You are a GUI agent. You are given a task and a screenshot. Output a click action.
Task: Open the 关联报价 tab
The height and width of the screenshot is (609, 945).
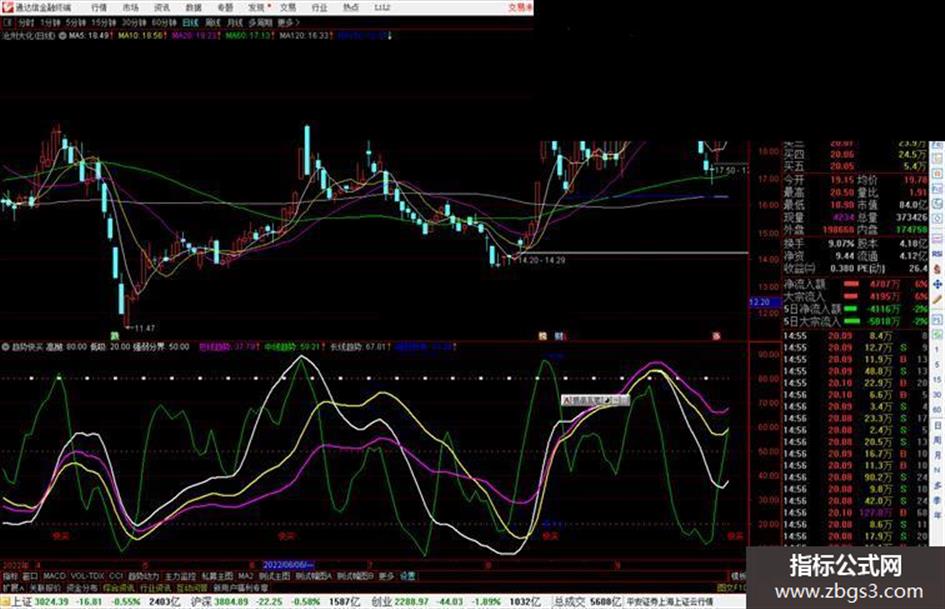click(x=45, y=587)
